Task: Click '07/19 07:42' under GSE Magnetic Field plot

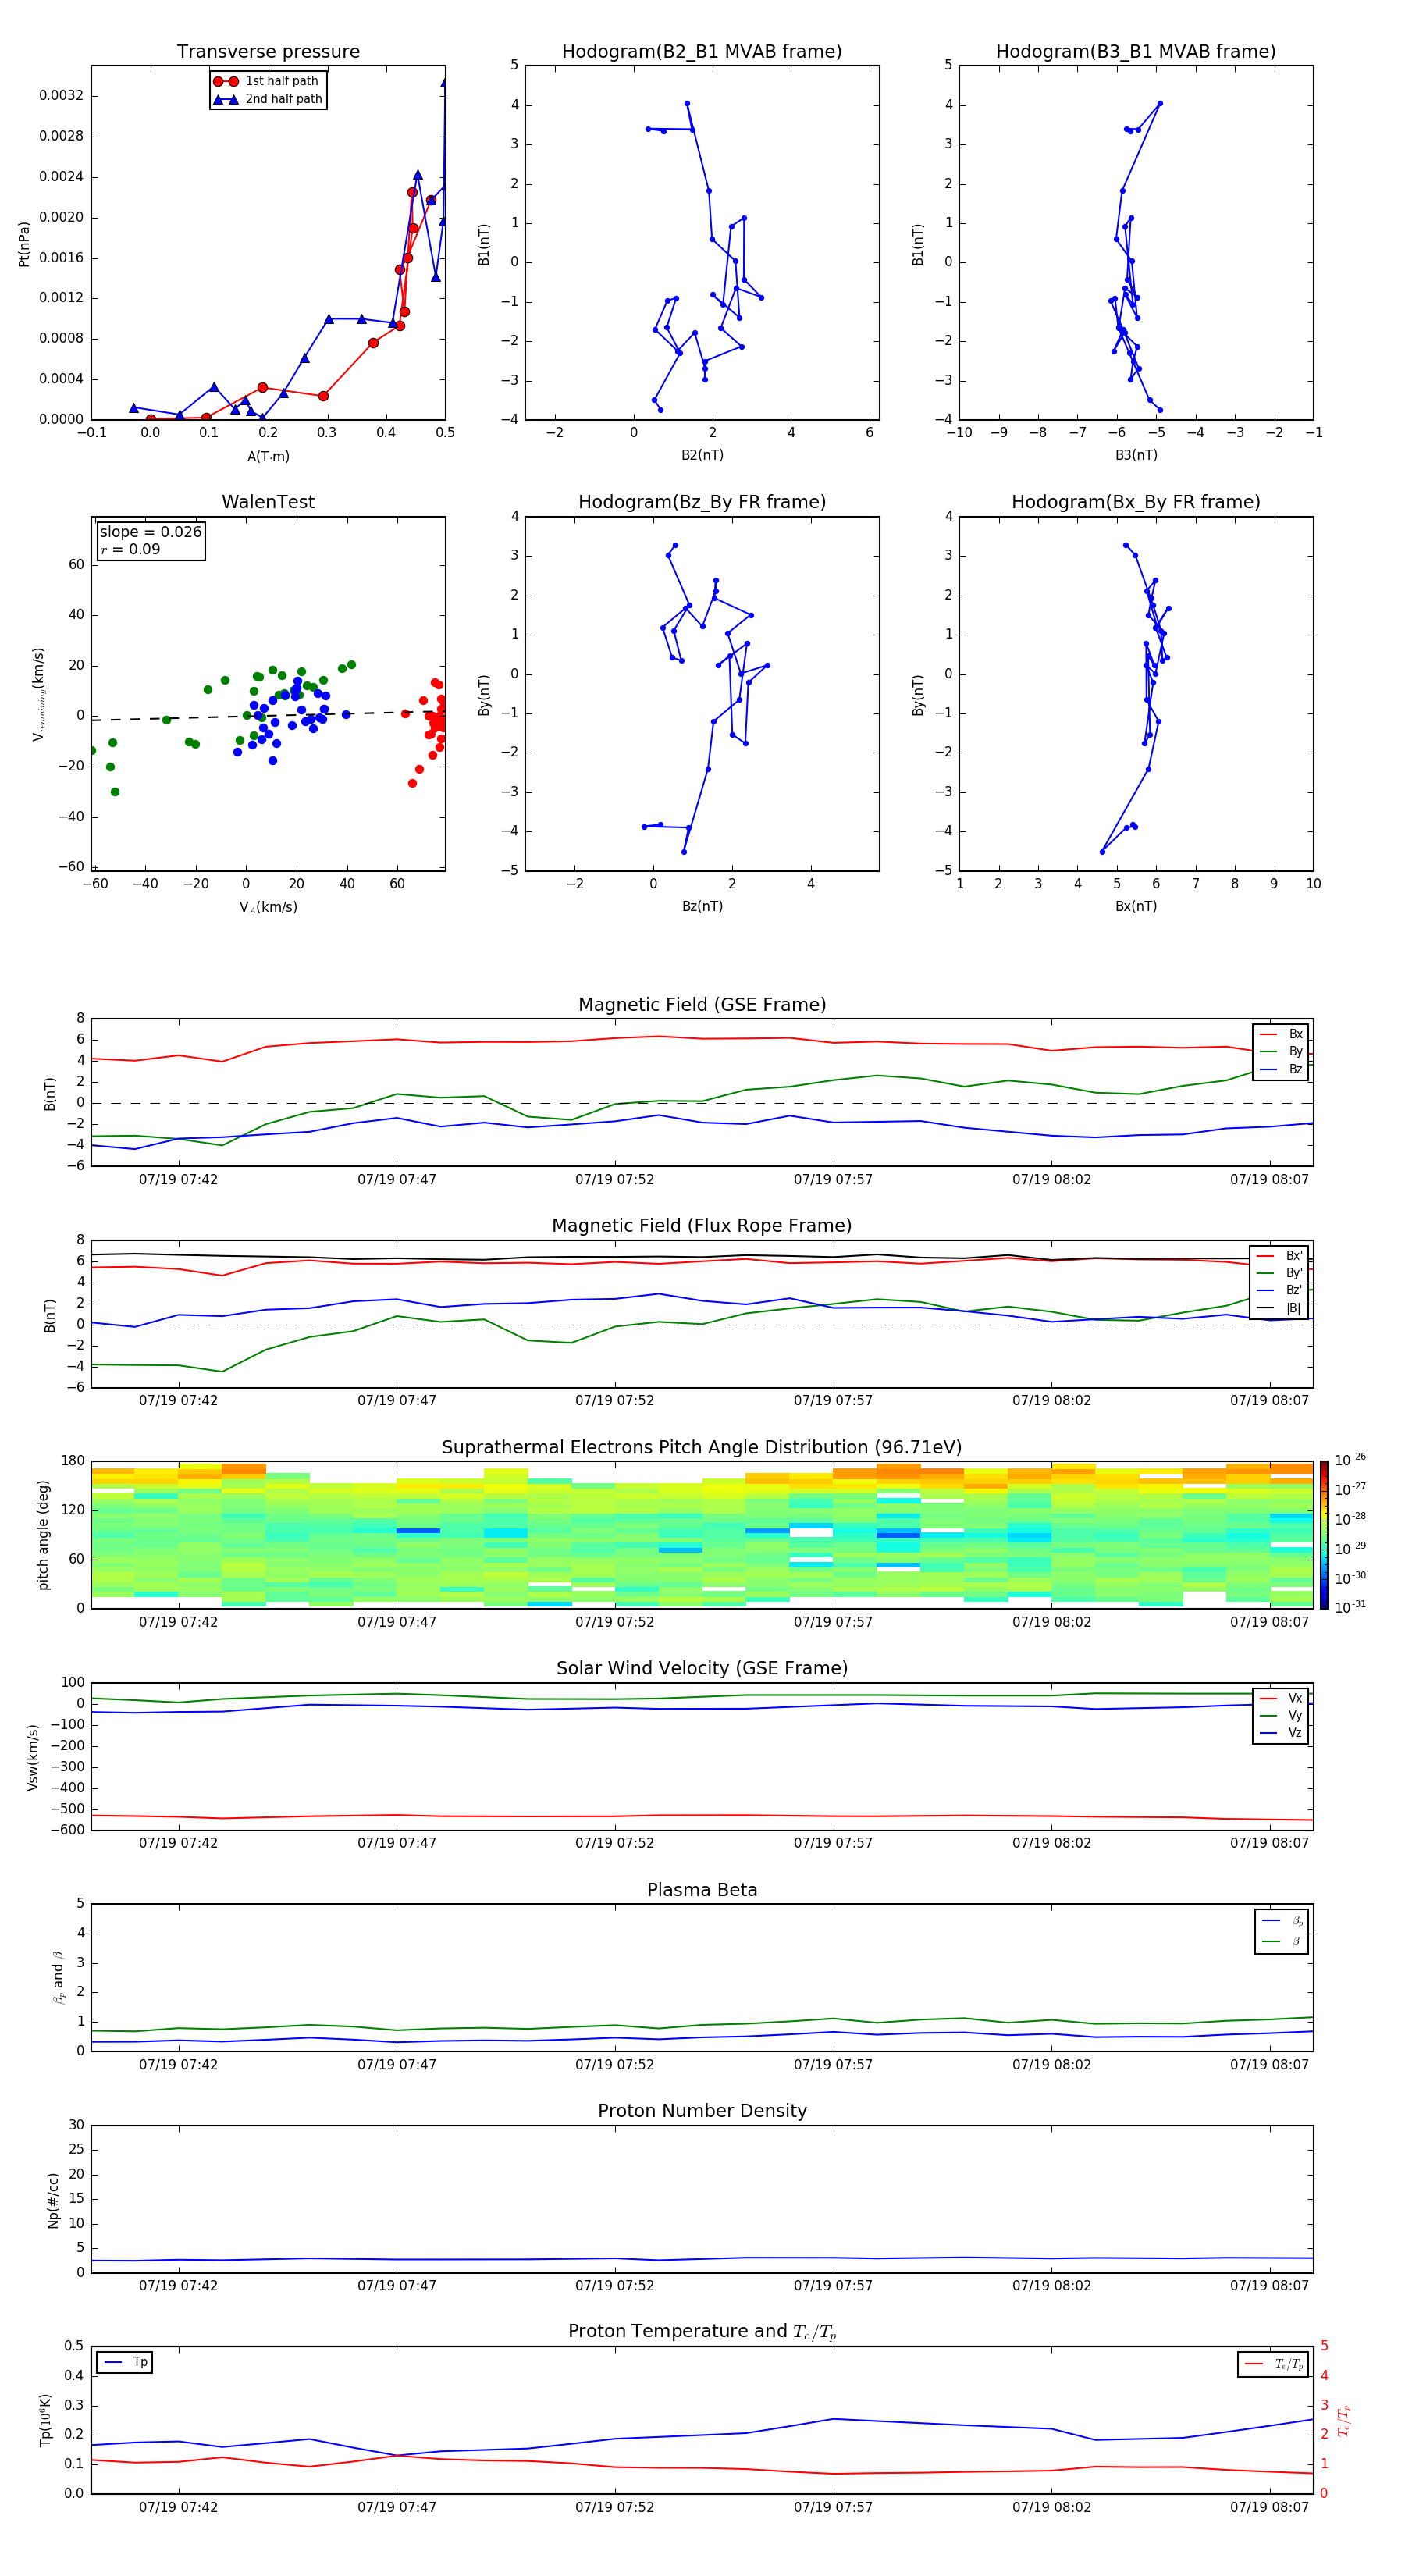Action: (178, 1180)
